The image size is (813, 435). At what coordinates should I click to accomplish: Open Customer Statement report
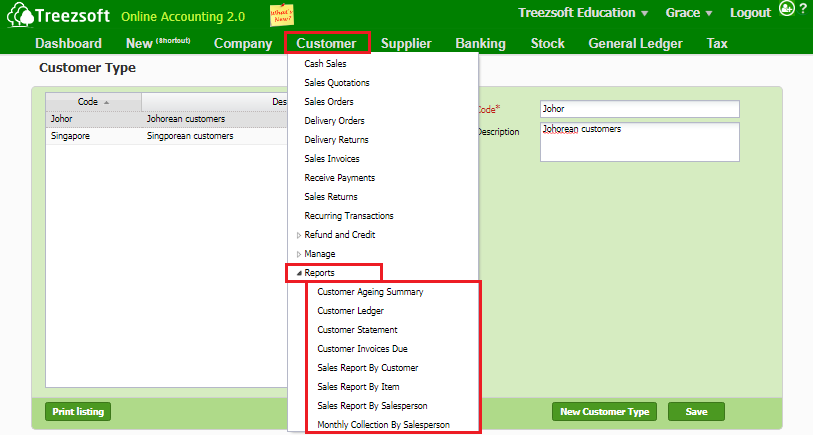coord(357,330)
